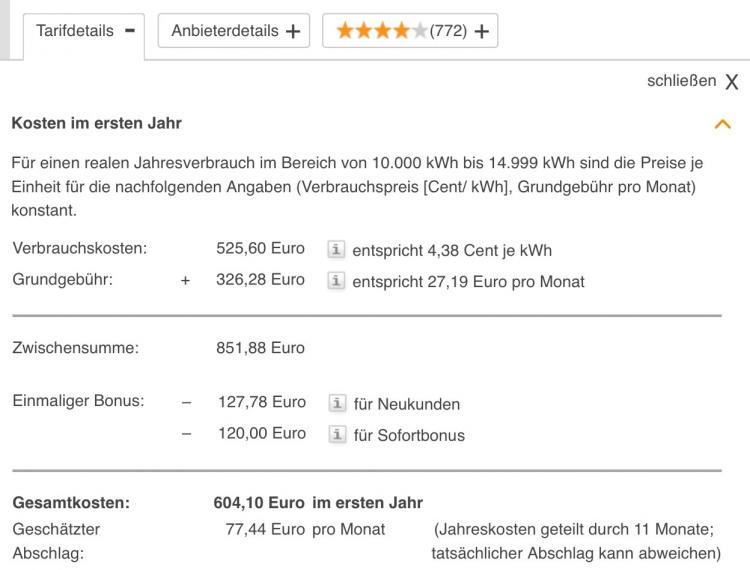
Task: Click 'entspricht 27,19 Euro pro Monat' text
Action: pyautogui.click(x=468, y=282)
